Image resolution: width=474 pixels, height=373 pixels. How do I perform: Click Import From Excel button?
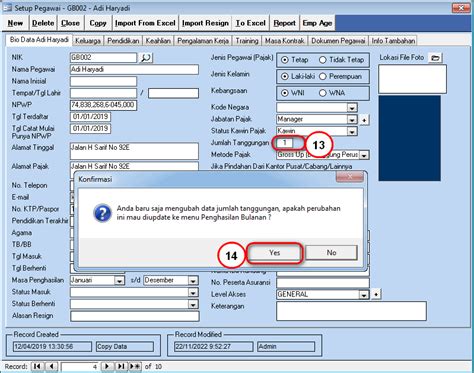pos(145,23)
